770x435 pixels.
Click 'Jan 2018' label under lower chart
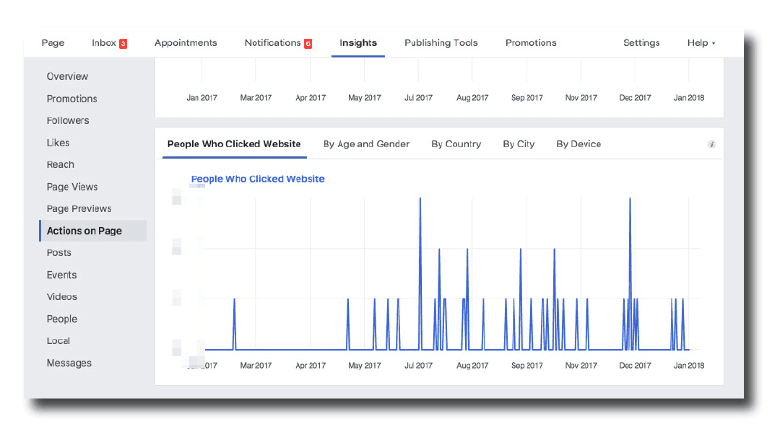coord(688,366)
